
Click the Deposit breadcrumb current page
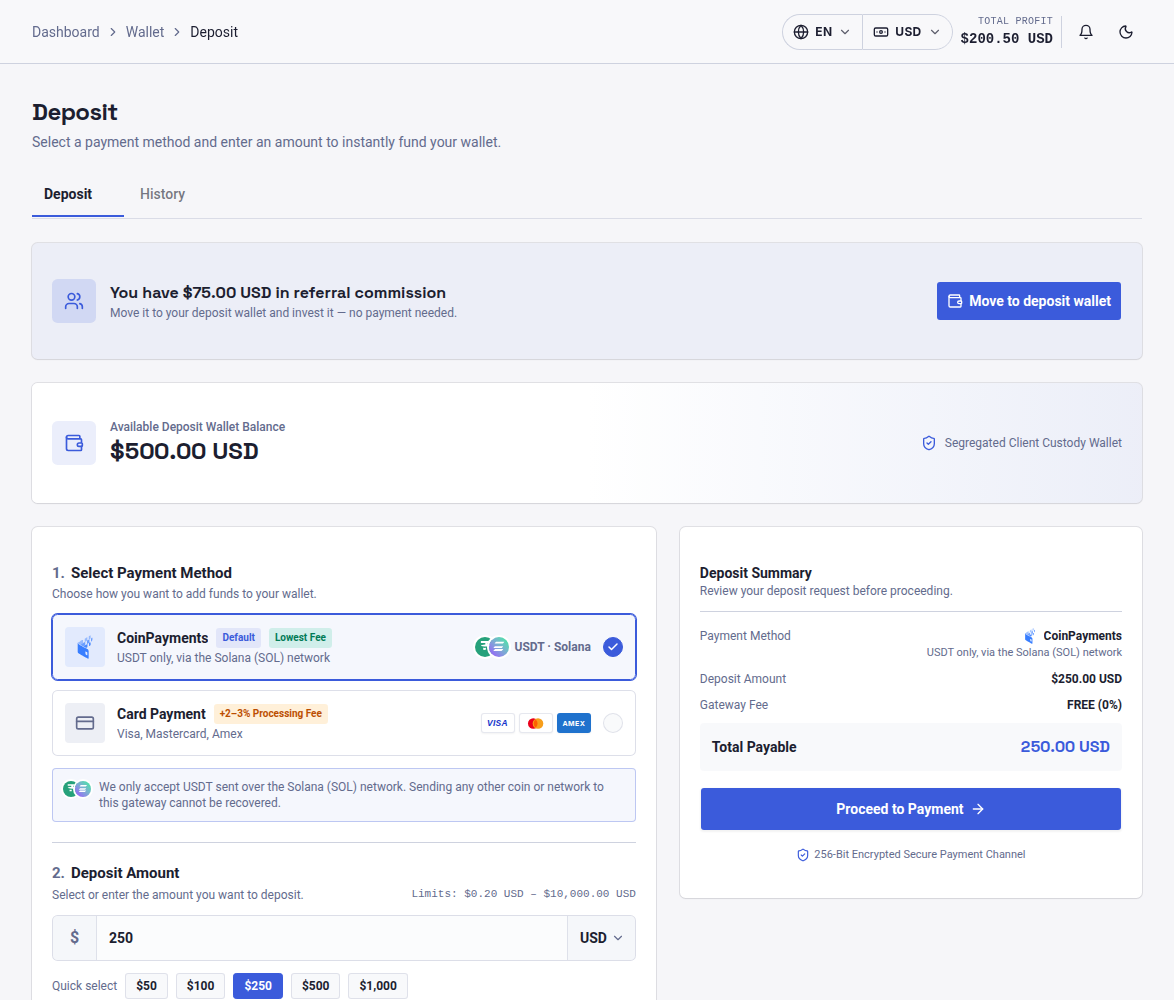click(214, 32)
